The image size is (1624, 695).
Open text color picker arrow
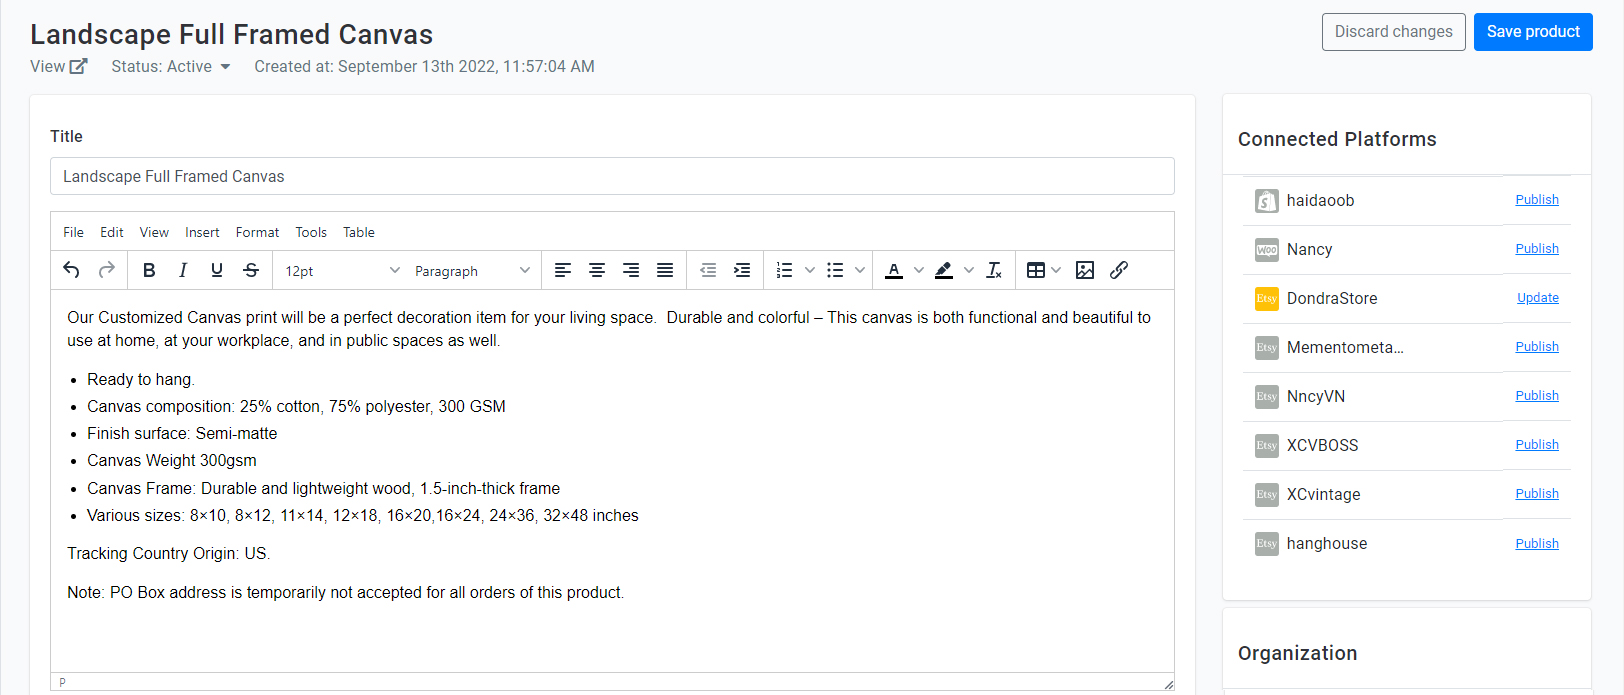tap(919, 270)
